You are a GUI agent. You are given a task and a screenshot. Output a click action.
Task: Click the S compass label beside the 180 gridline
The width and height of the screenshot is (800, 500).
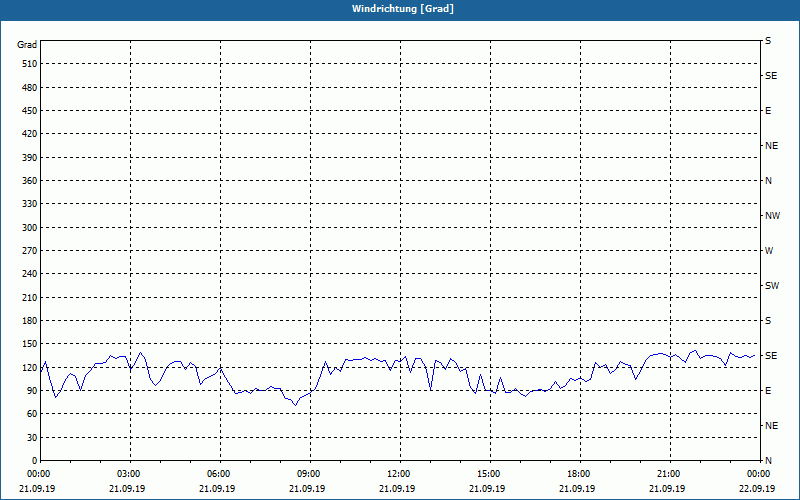pyautogui.click(x=768, y=320)
